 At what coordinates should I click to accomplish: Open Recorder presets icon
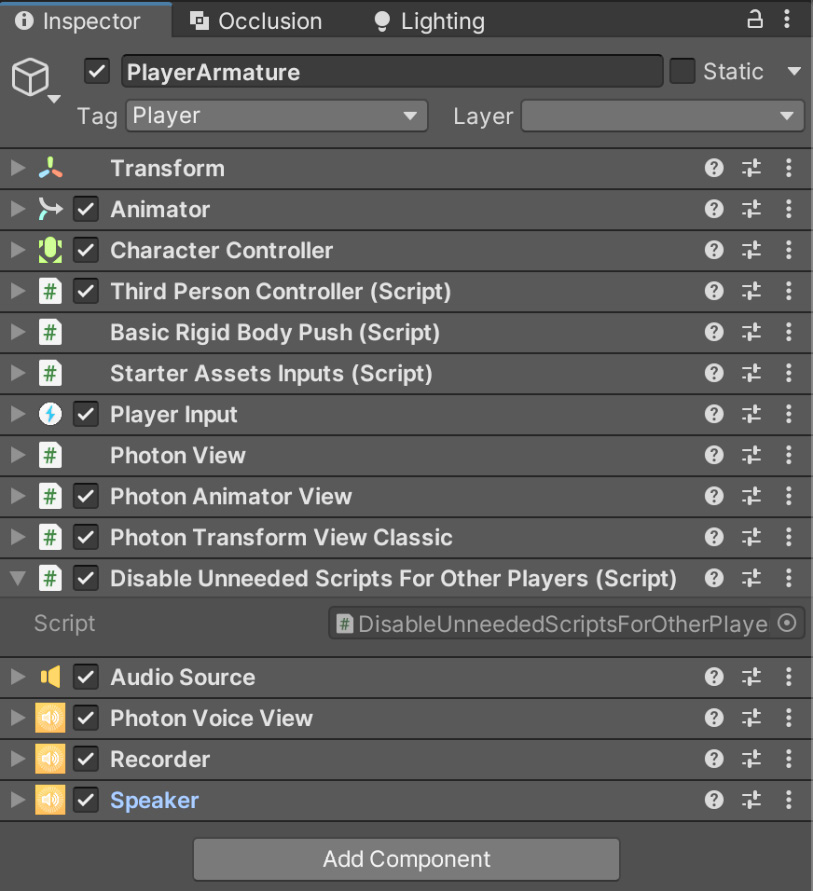[751, 759]
